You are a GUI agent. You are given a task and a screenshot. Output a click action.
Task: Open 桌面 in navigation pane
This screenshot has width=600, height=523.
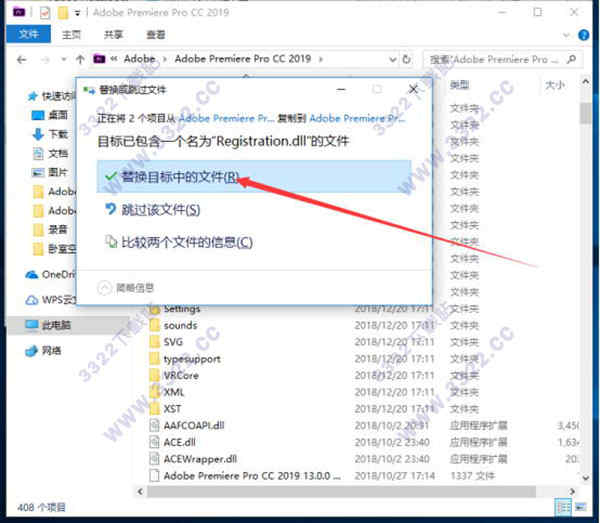(x=50, y=115)
